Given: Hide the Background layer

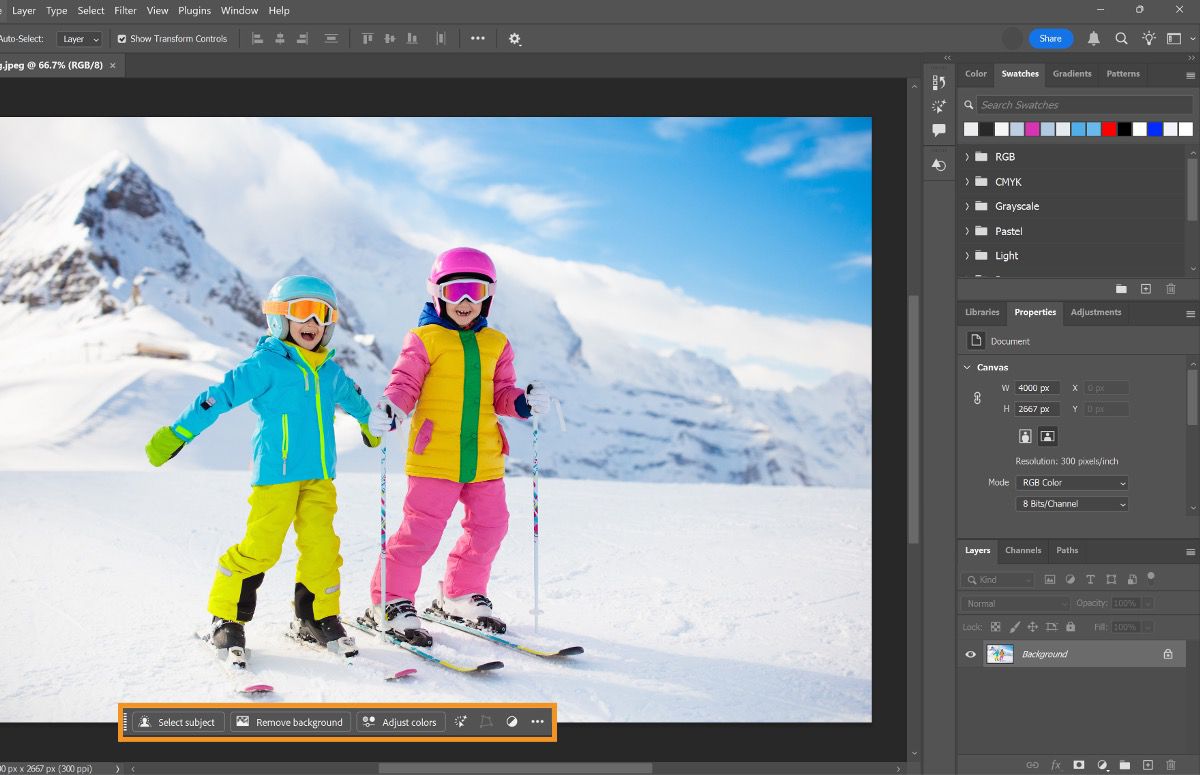Looking at the screenshot, I should tap(968, 654).
